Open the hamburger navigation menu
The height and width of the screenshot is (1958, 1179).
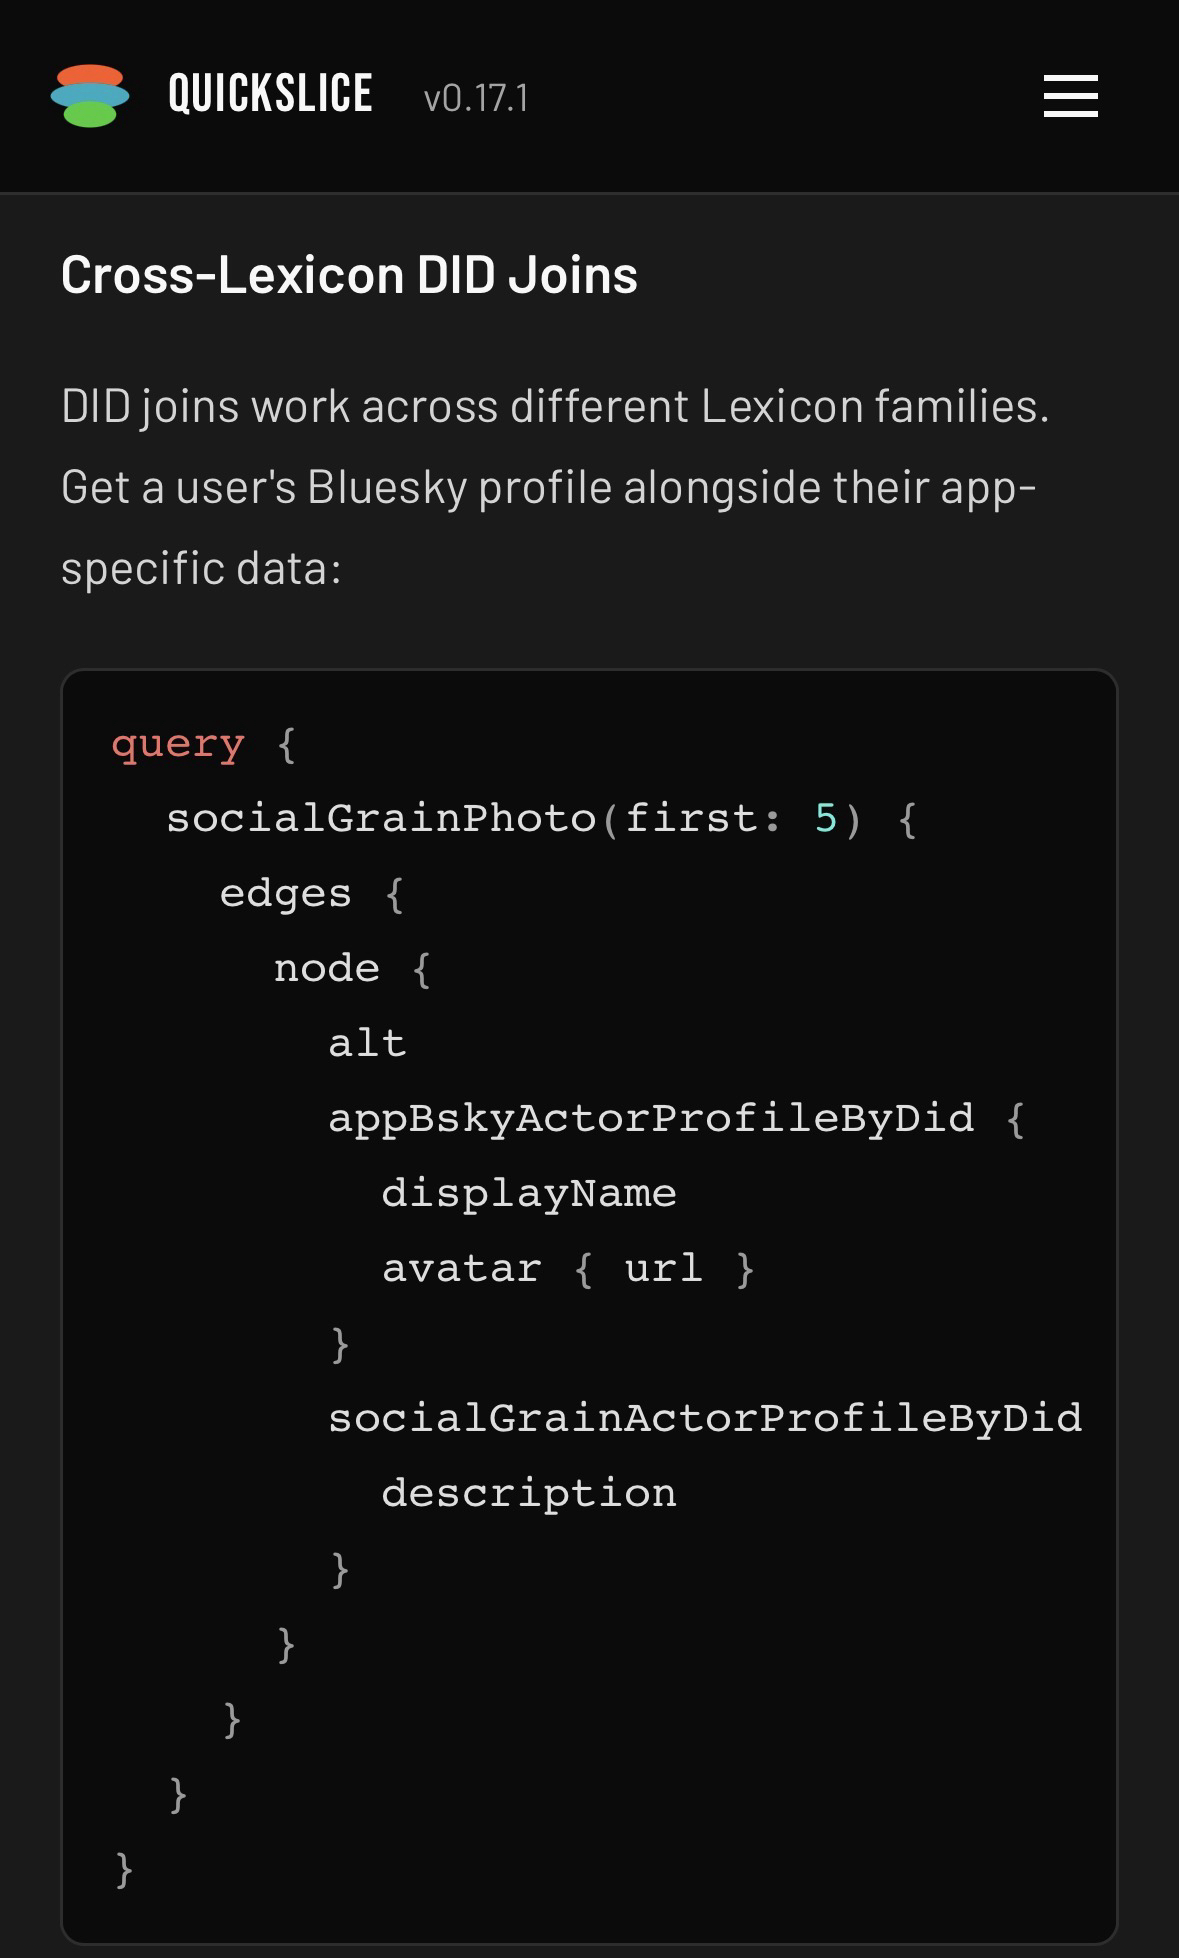(1070, 96)
